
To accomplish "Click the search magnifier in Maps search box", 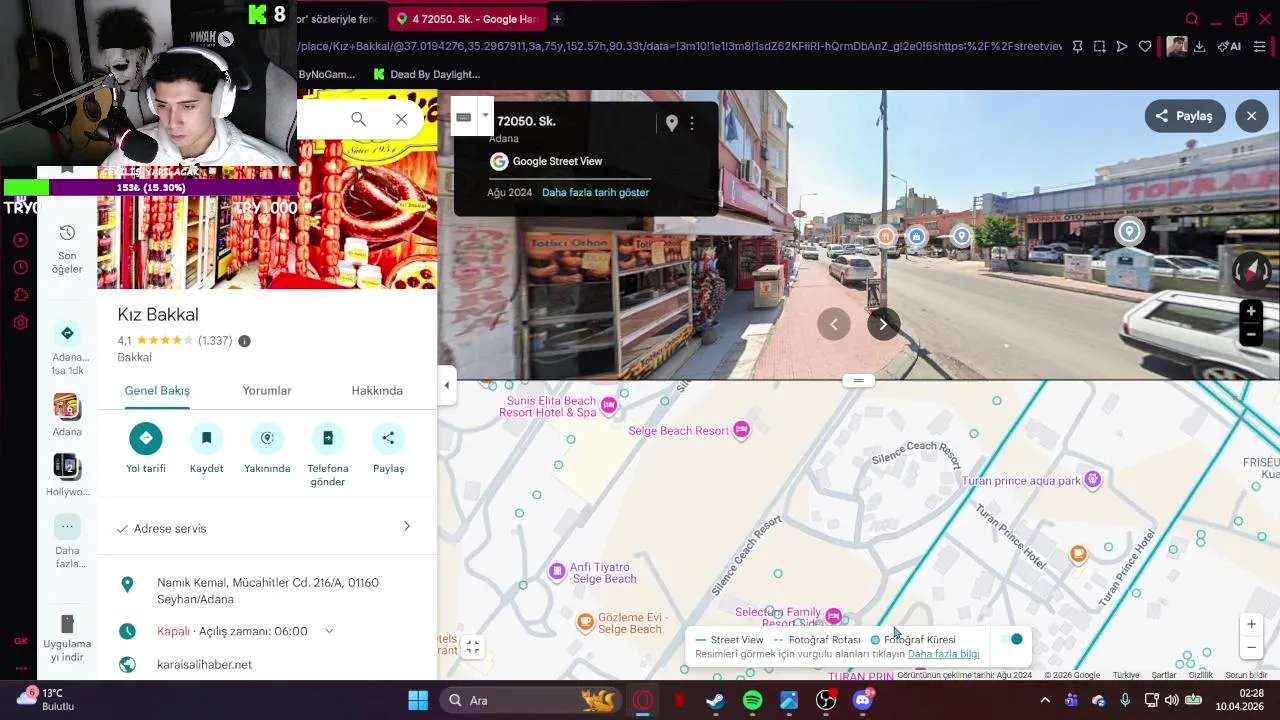I will (x=358, y=119).
